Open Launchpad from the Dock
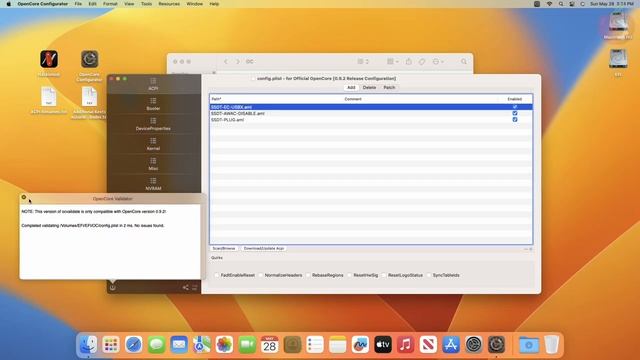This screenshot has height=360, width=640. point(111,345)
